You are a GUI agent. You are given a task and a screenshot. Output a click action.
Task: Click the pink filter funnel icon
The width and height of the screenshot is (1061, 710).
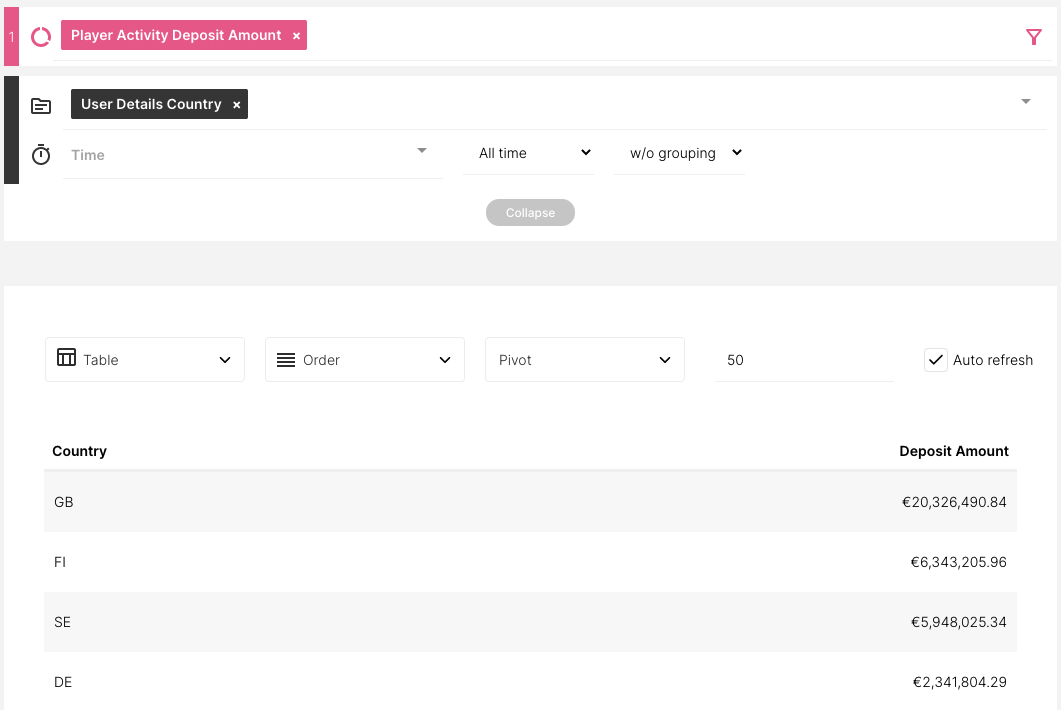(1033, 37)
